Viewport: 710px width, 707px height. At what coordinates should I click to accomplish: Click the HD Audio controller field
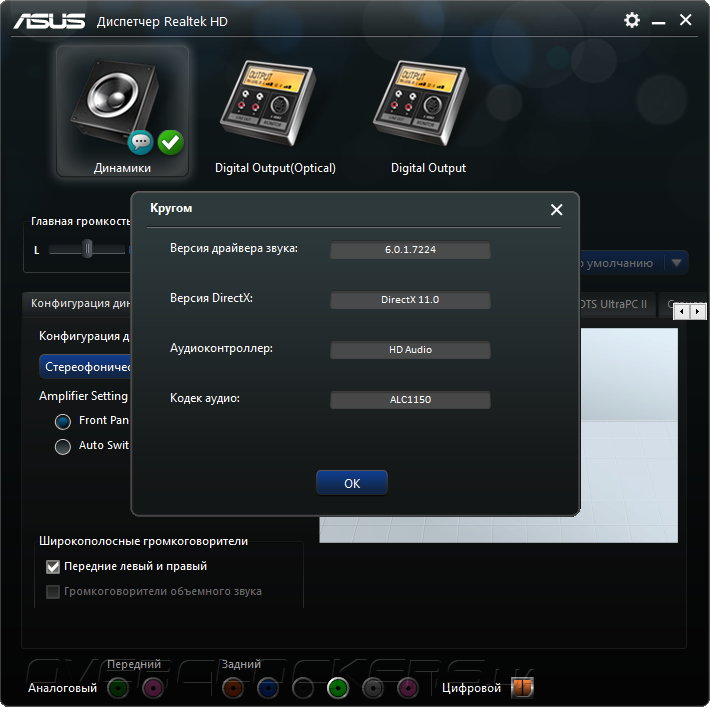pos(410,350)
